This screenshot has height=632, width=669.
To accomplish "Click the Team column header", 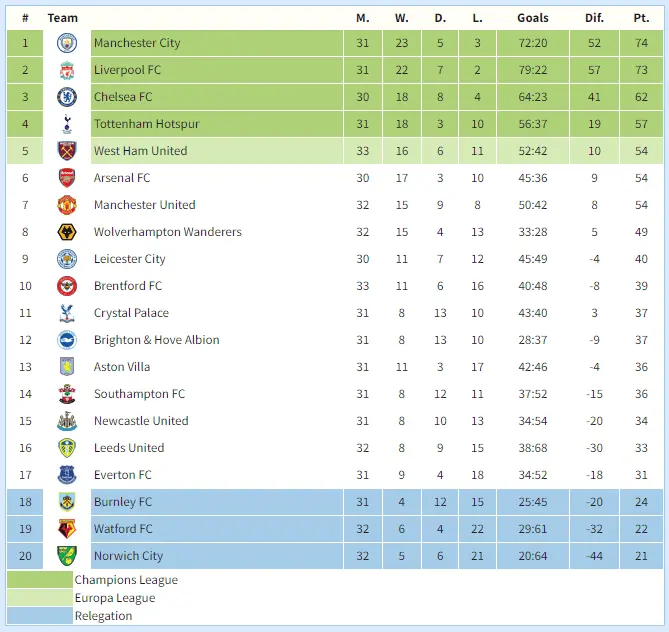I will click(x=62, y=18).
